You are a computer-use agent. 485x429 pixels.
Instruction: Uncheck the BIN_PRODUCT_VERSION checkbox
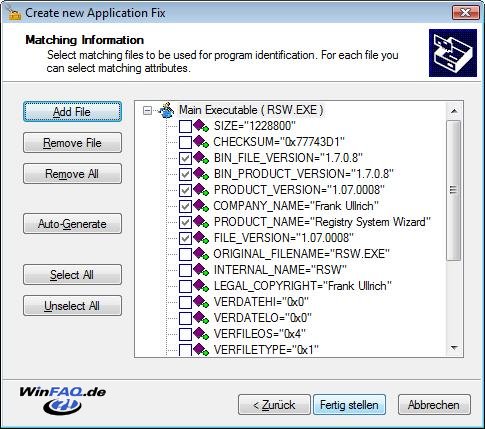pyautogui.click(x=185, y=174)
